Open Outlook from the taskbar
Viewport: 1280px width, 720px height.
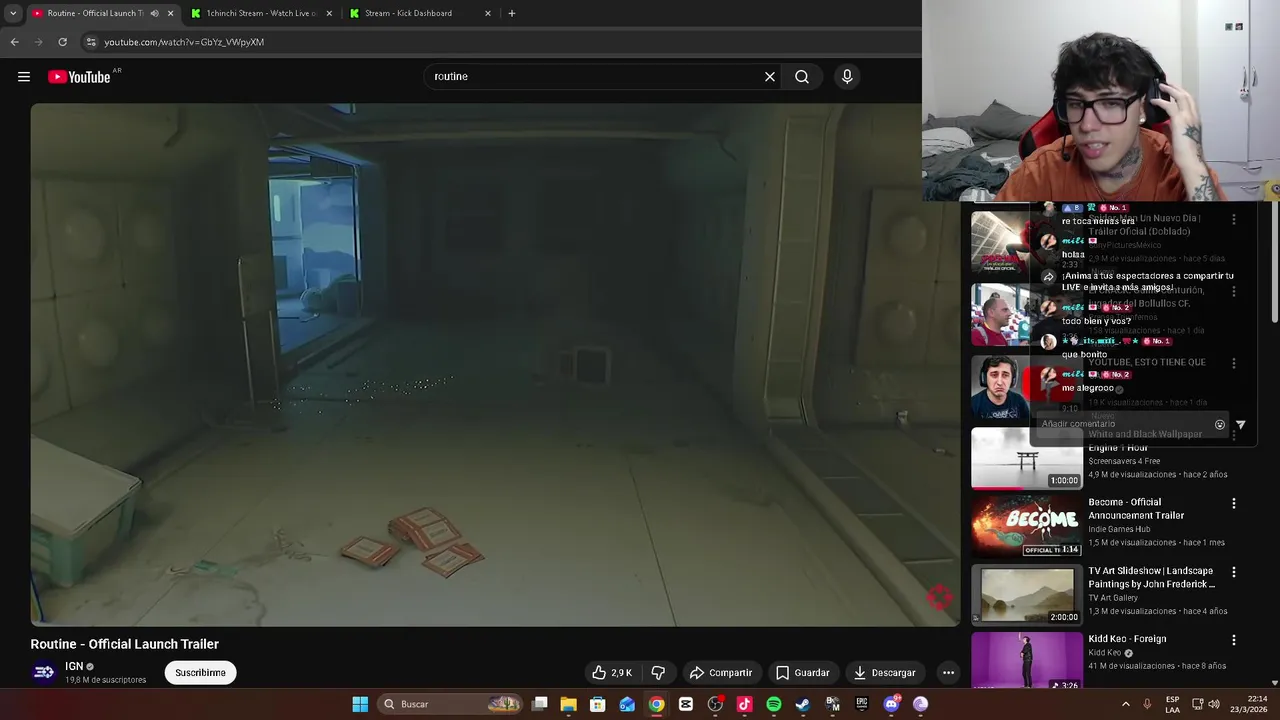[x=627, y=704]
